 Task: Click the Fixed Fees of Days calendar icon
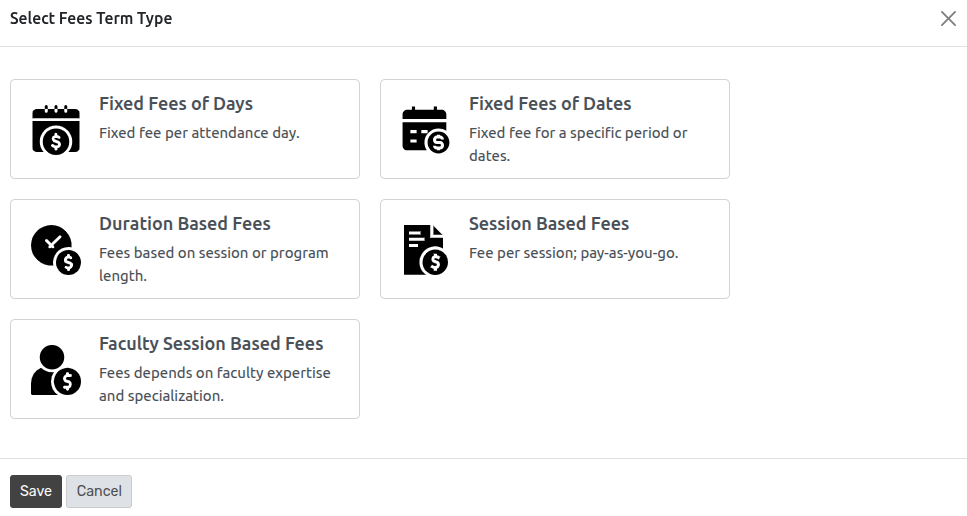click(x=56, y=129)
